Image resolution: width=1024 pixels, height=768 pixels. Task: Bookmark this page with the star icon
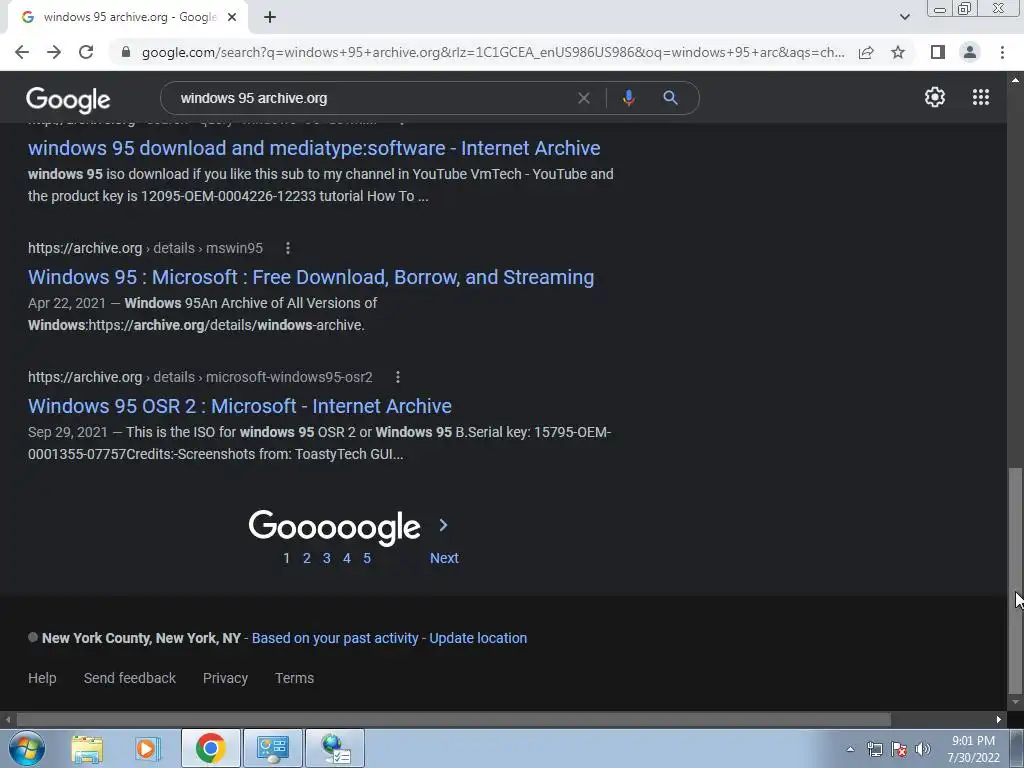click(x=898, y=52)
